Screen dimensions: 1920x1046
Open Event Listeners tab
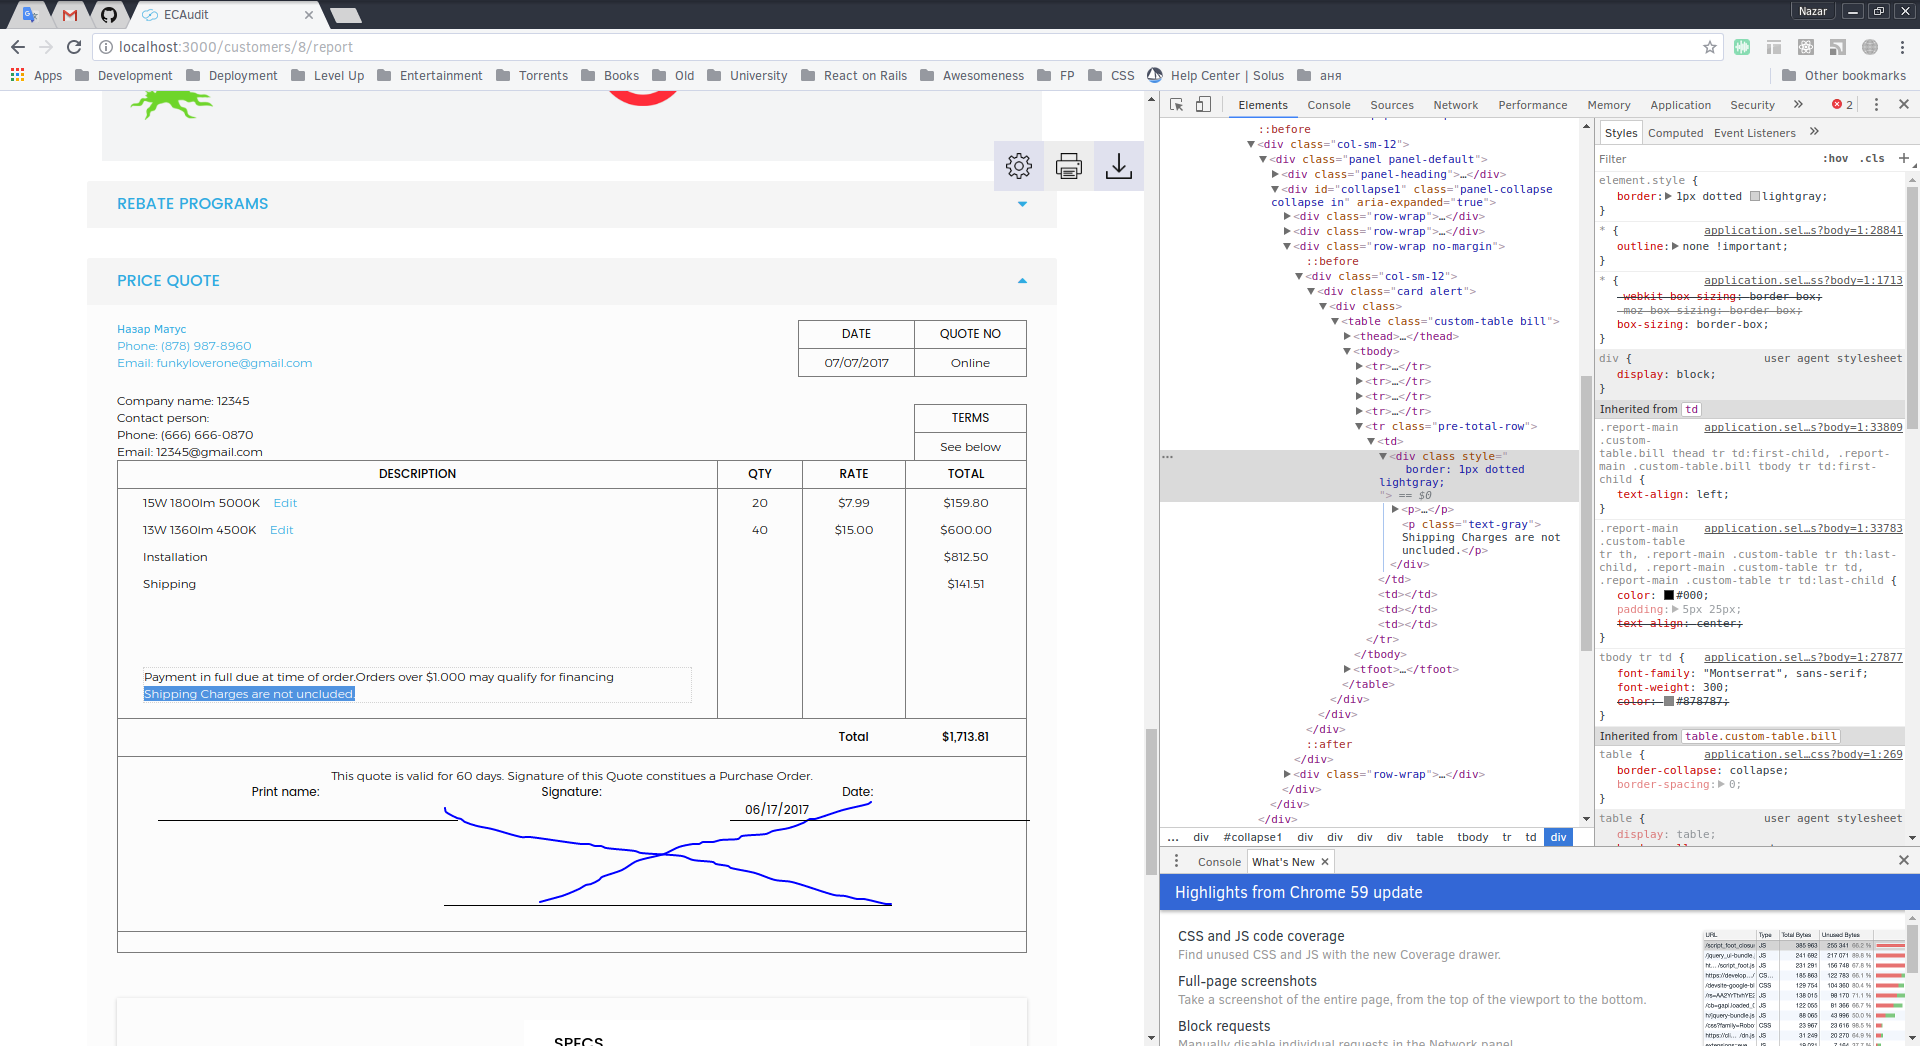1754,133
